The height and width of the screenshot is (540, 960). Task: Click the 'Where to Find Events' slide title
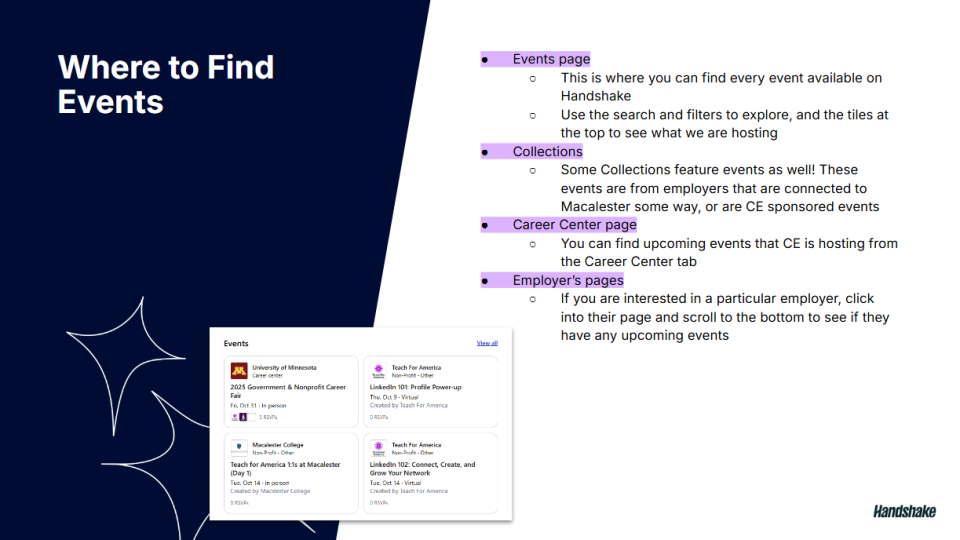[x=166, y=84]
